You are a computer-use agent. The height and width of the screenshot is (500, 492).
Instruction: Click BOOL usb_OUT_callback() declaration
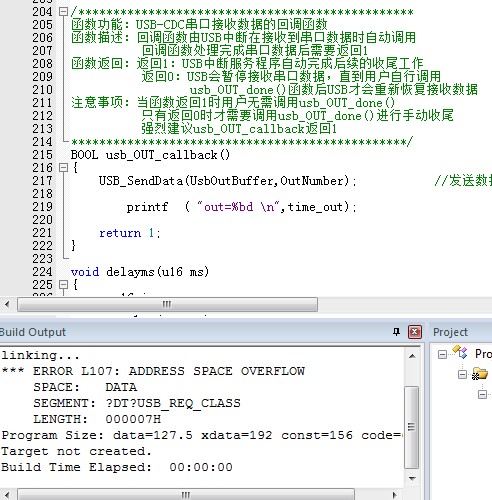click(150, 155)
